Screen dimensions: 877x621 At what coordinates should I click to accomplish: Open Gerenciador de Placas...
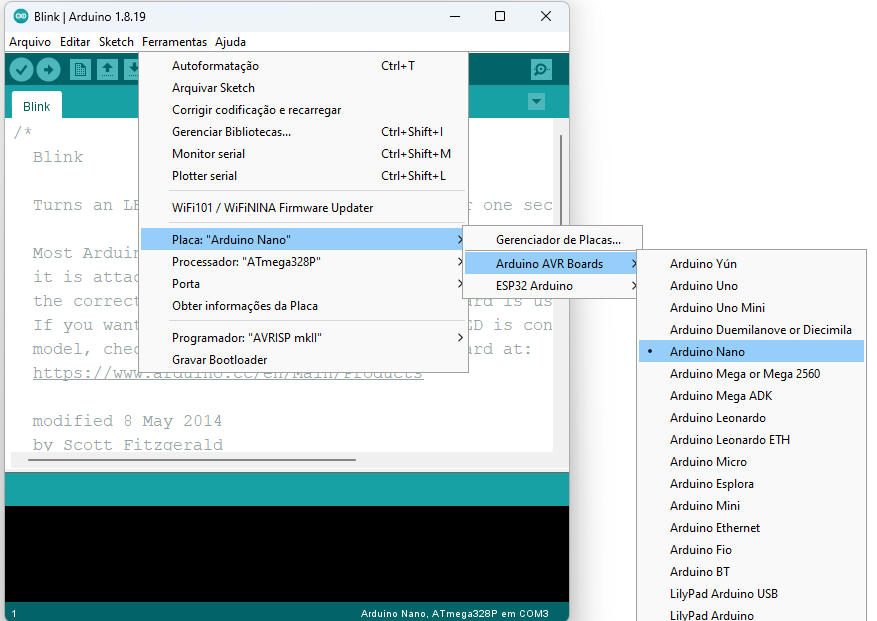point(553,240)
